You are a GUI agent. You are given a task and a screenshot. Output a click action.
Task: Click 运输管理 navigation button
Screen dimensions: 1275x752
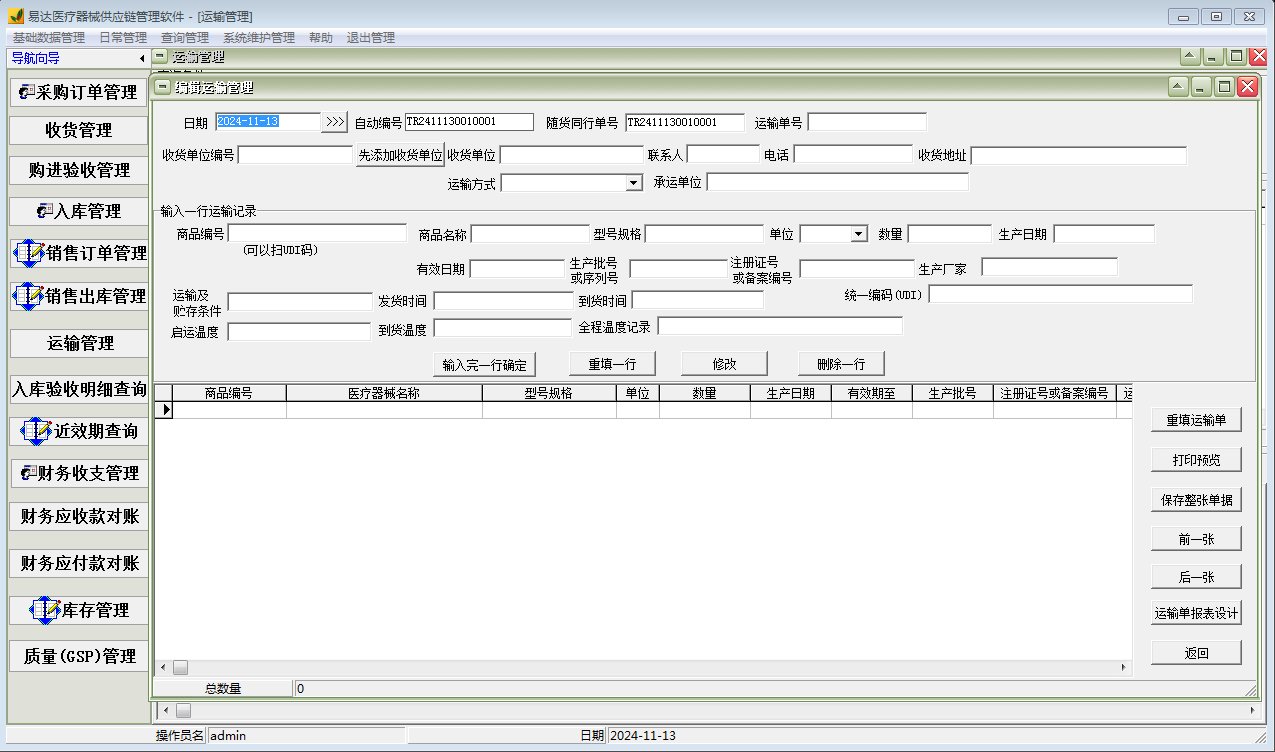78,343
